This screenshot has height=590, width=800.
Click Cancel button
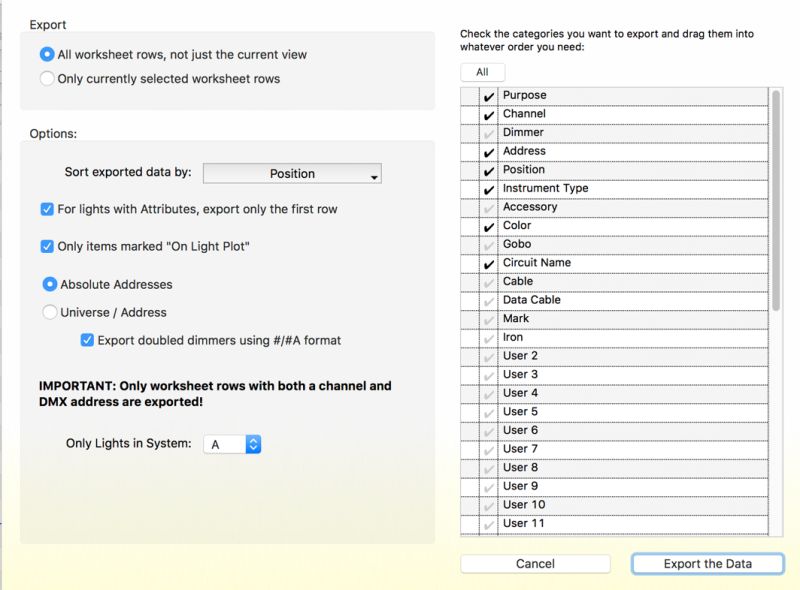click(x=535, y=563)
